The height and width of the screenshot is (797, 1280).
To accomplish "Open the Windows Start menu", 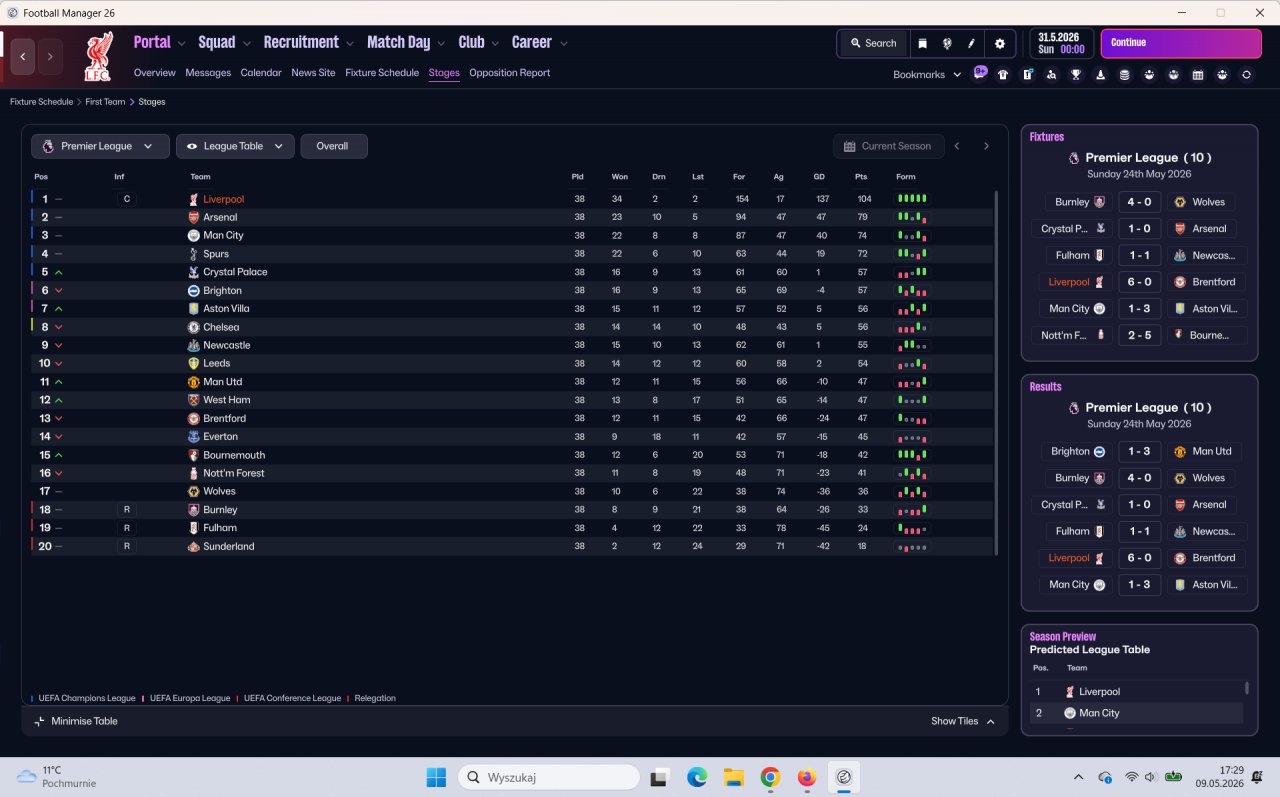I will tap(437, 777).
